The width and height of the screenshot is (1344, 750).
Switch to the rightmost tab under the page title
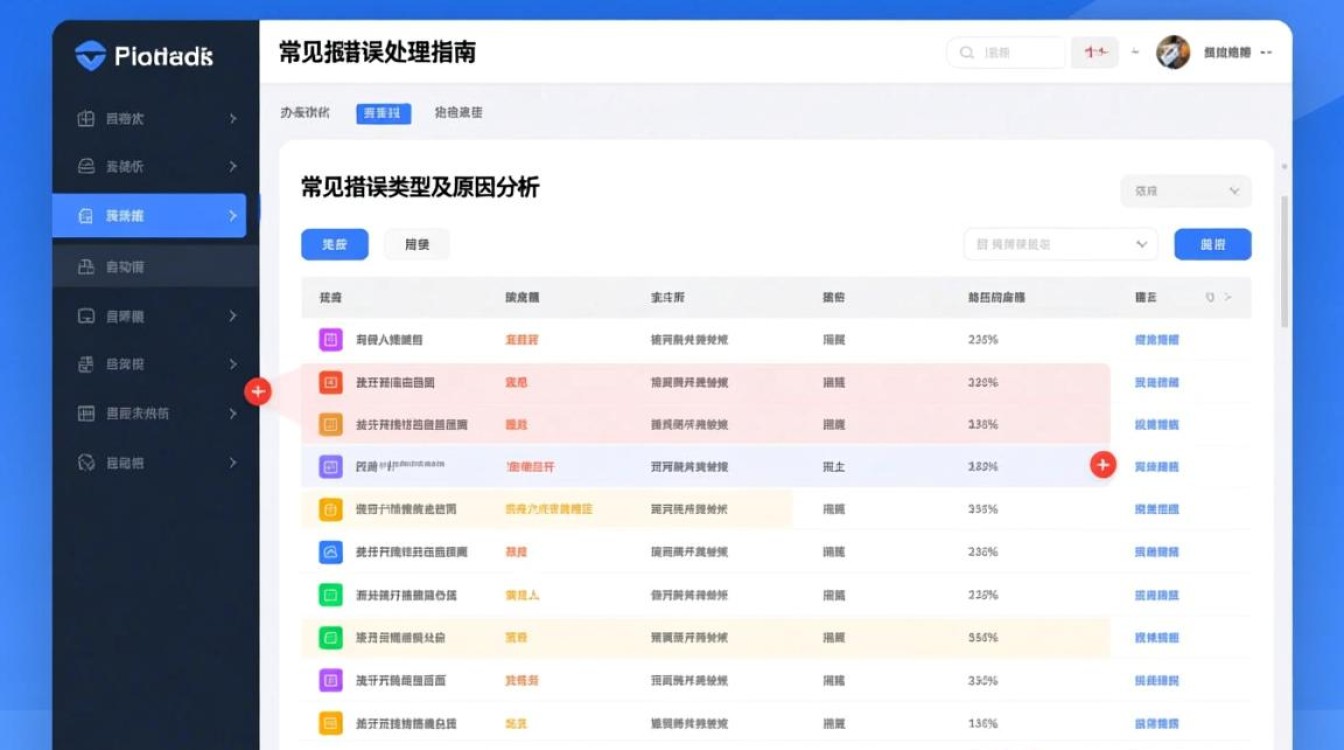coord(459,113)
